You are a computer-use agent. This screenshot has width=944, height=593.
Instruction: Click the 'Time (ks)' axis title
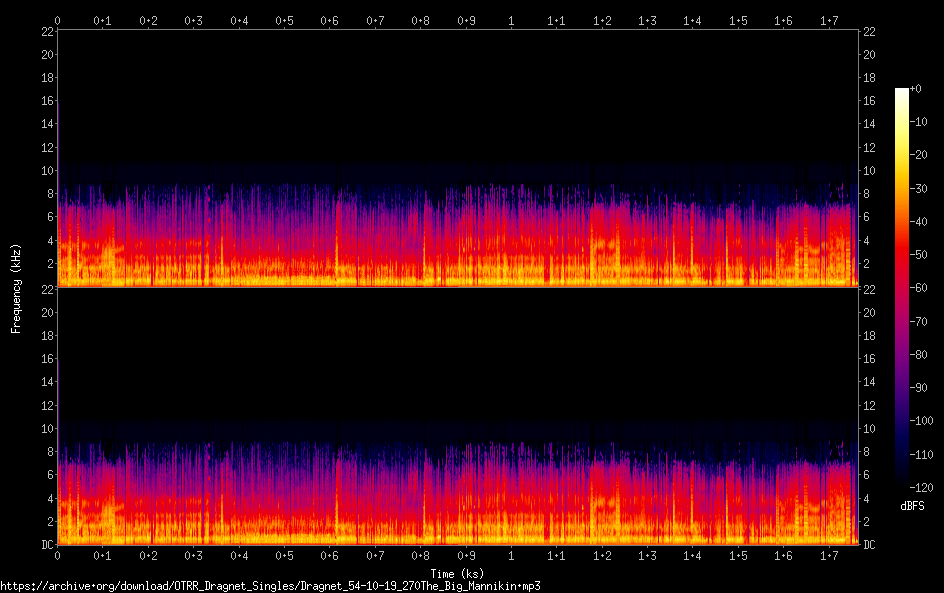457,573
